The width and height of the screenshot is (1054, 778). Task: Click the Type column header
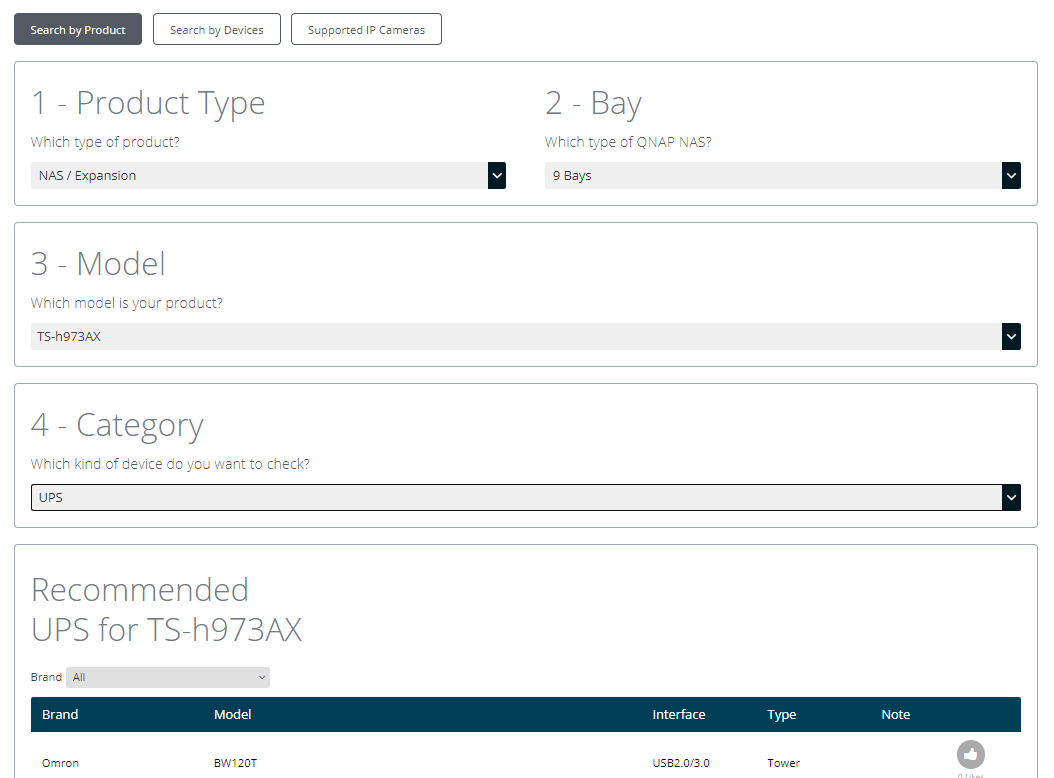pyautogui.click(x=781, y=715)
